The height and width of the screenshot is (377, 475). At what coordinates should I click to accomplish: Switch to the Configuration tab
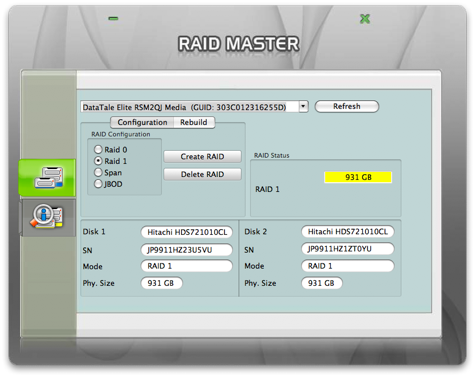point(142,122)
